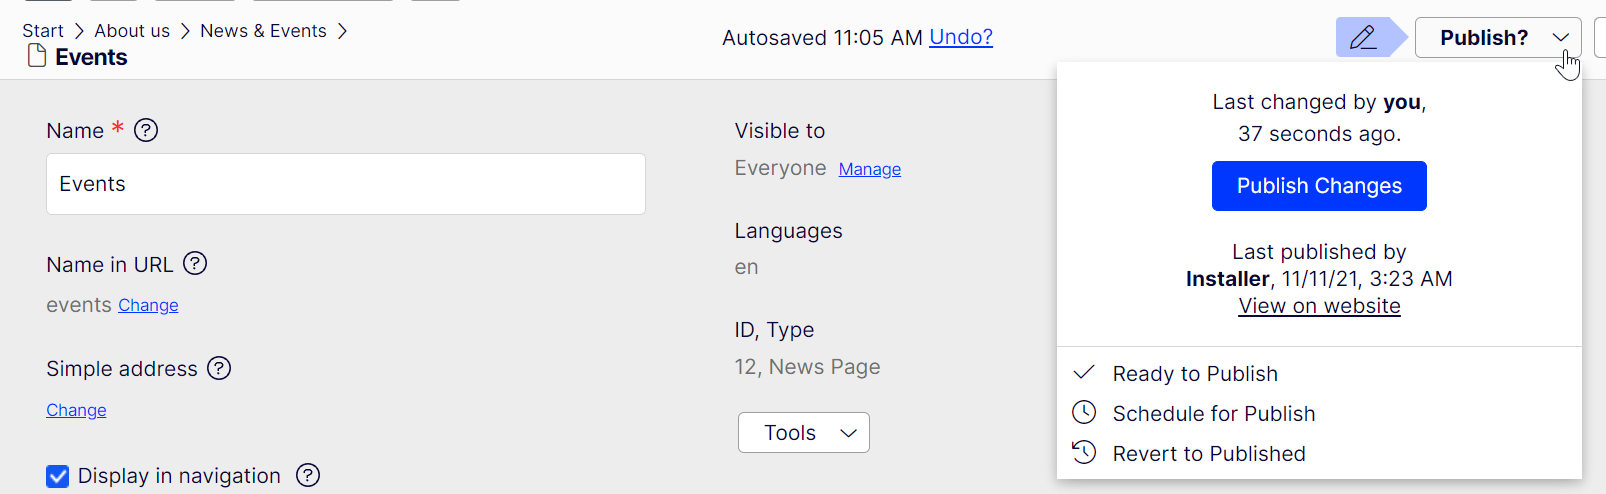1606x494 pixels.
Task: Click the Schedule for Publish clock icon
Action: 1084,412
